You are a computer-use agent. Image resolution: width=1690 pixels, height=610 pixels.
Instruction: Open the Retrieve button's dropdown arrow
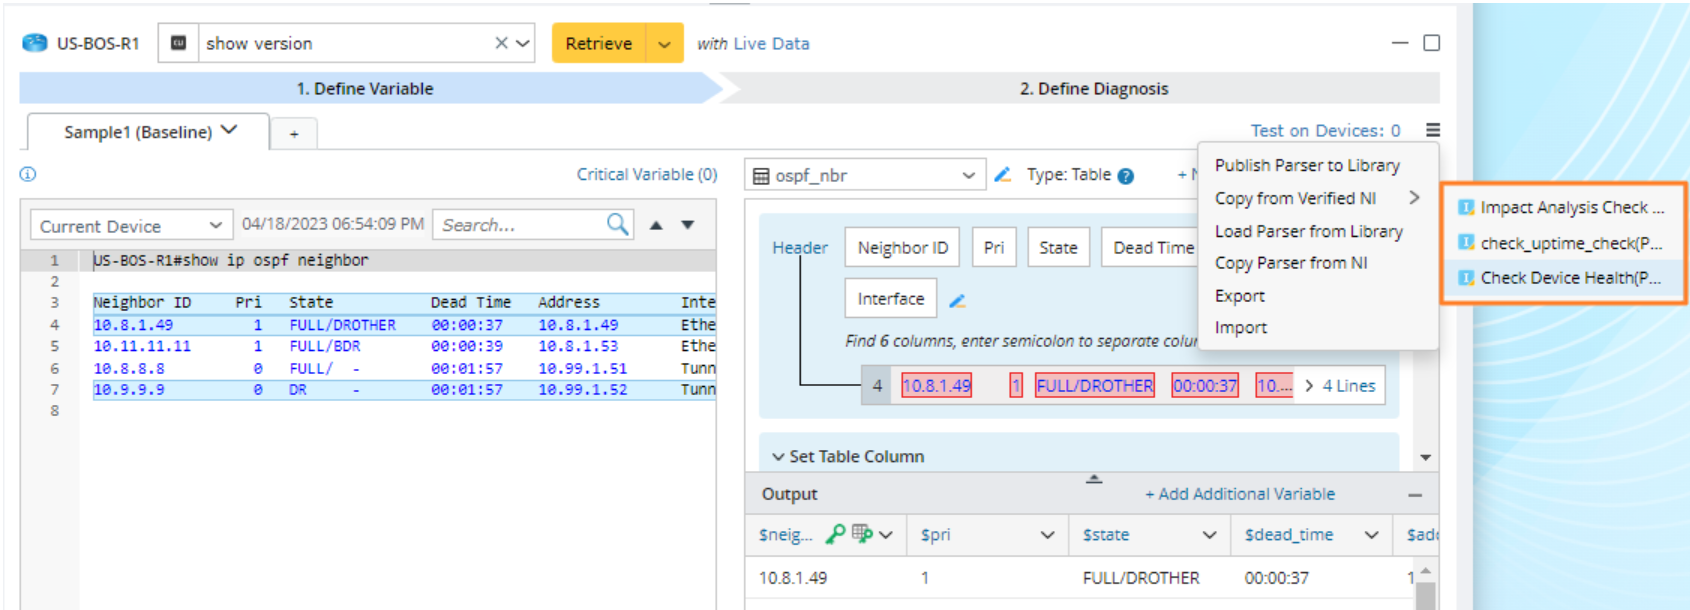pos(664,44)
